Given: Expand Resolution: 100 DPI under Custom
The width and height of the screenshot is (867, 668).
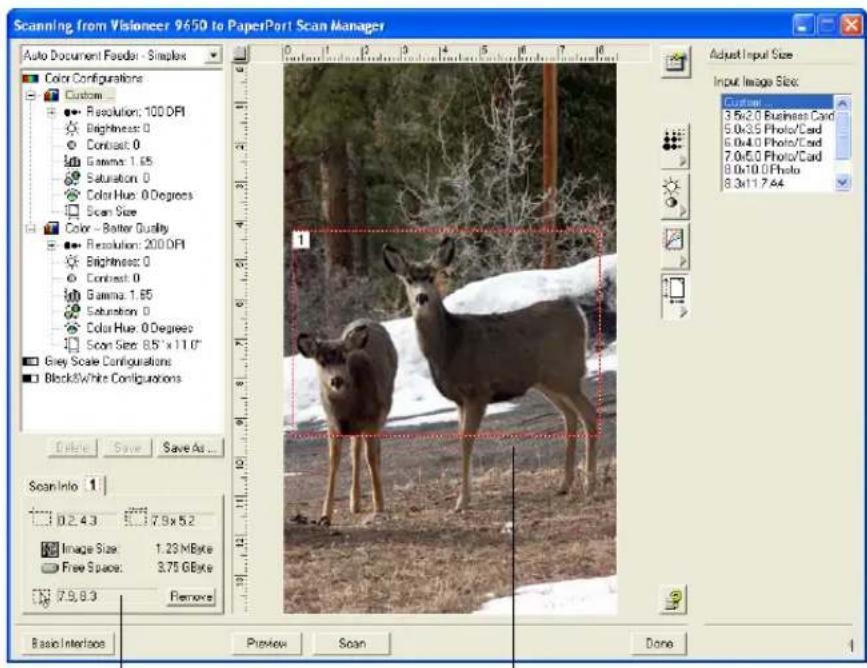Looking at the screenshot, I should (x=51, y=112).
